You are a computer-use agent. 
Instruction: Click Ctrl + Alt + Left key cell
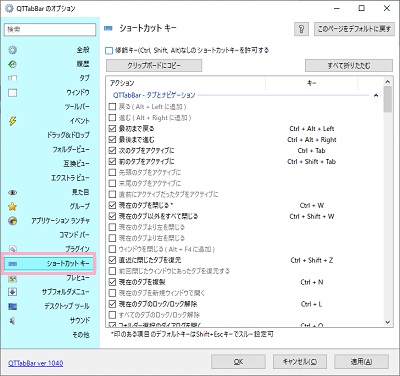pos(312,129)
